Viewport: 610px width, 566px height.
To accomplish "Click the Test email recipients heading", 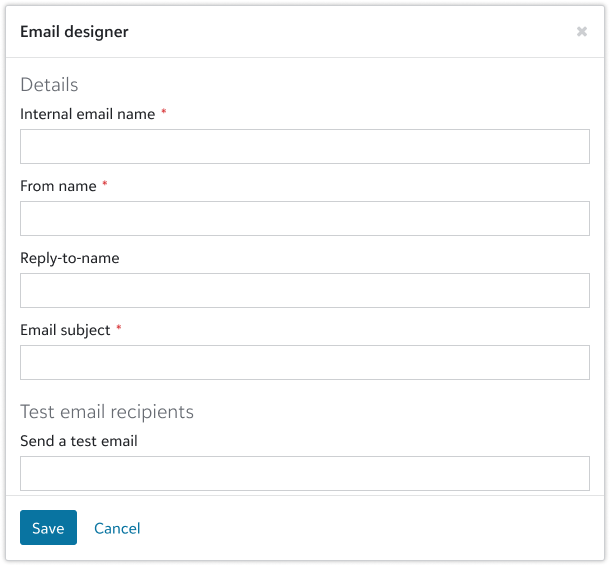I will [x=107, y=412].
